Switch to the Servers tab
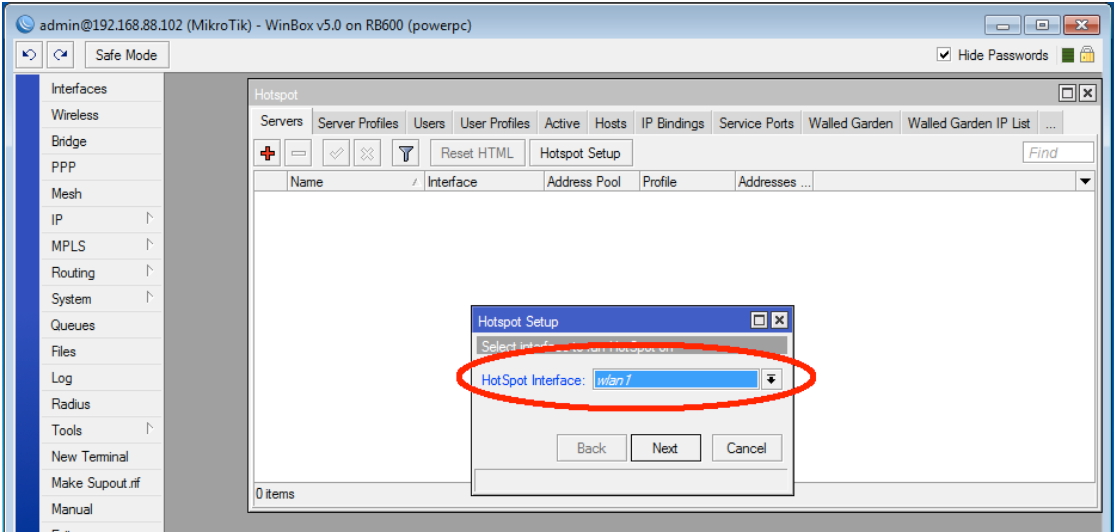Image resolution: width=1116 pixels, height=532 pixels. click(282, 122)
